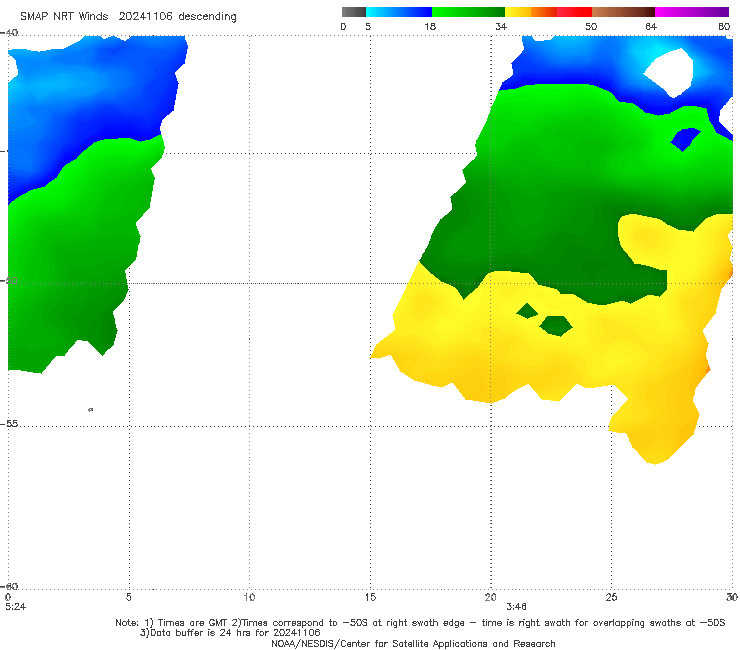The image size is (740, 650).
Task: Click the red segment of the color bar
Action: [x=574, y=12]
